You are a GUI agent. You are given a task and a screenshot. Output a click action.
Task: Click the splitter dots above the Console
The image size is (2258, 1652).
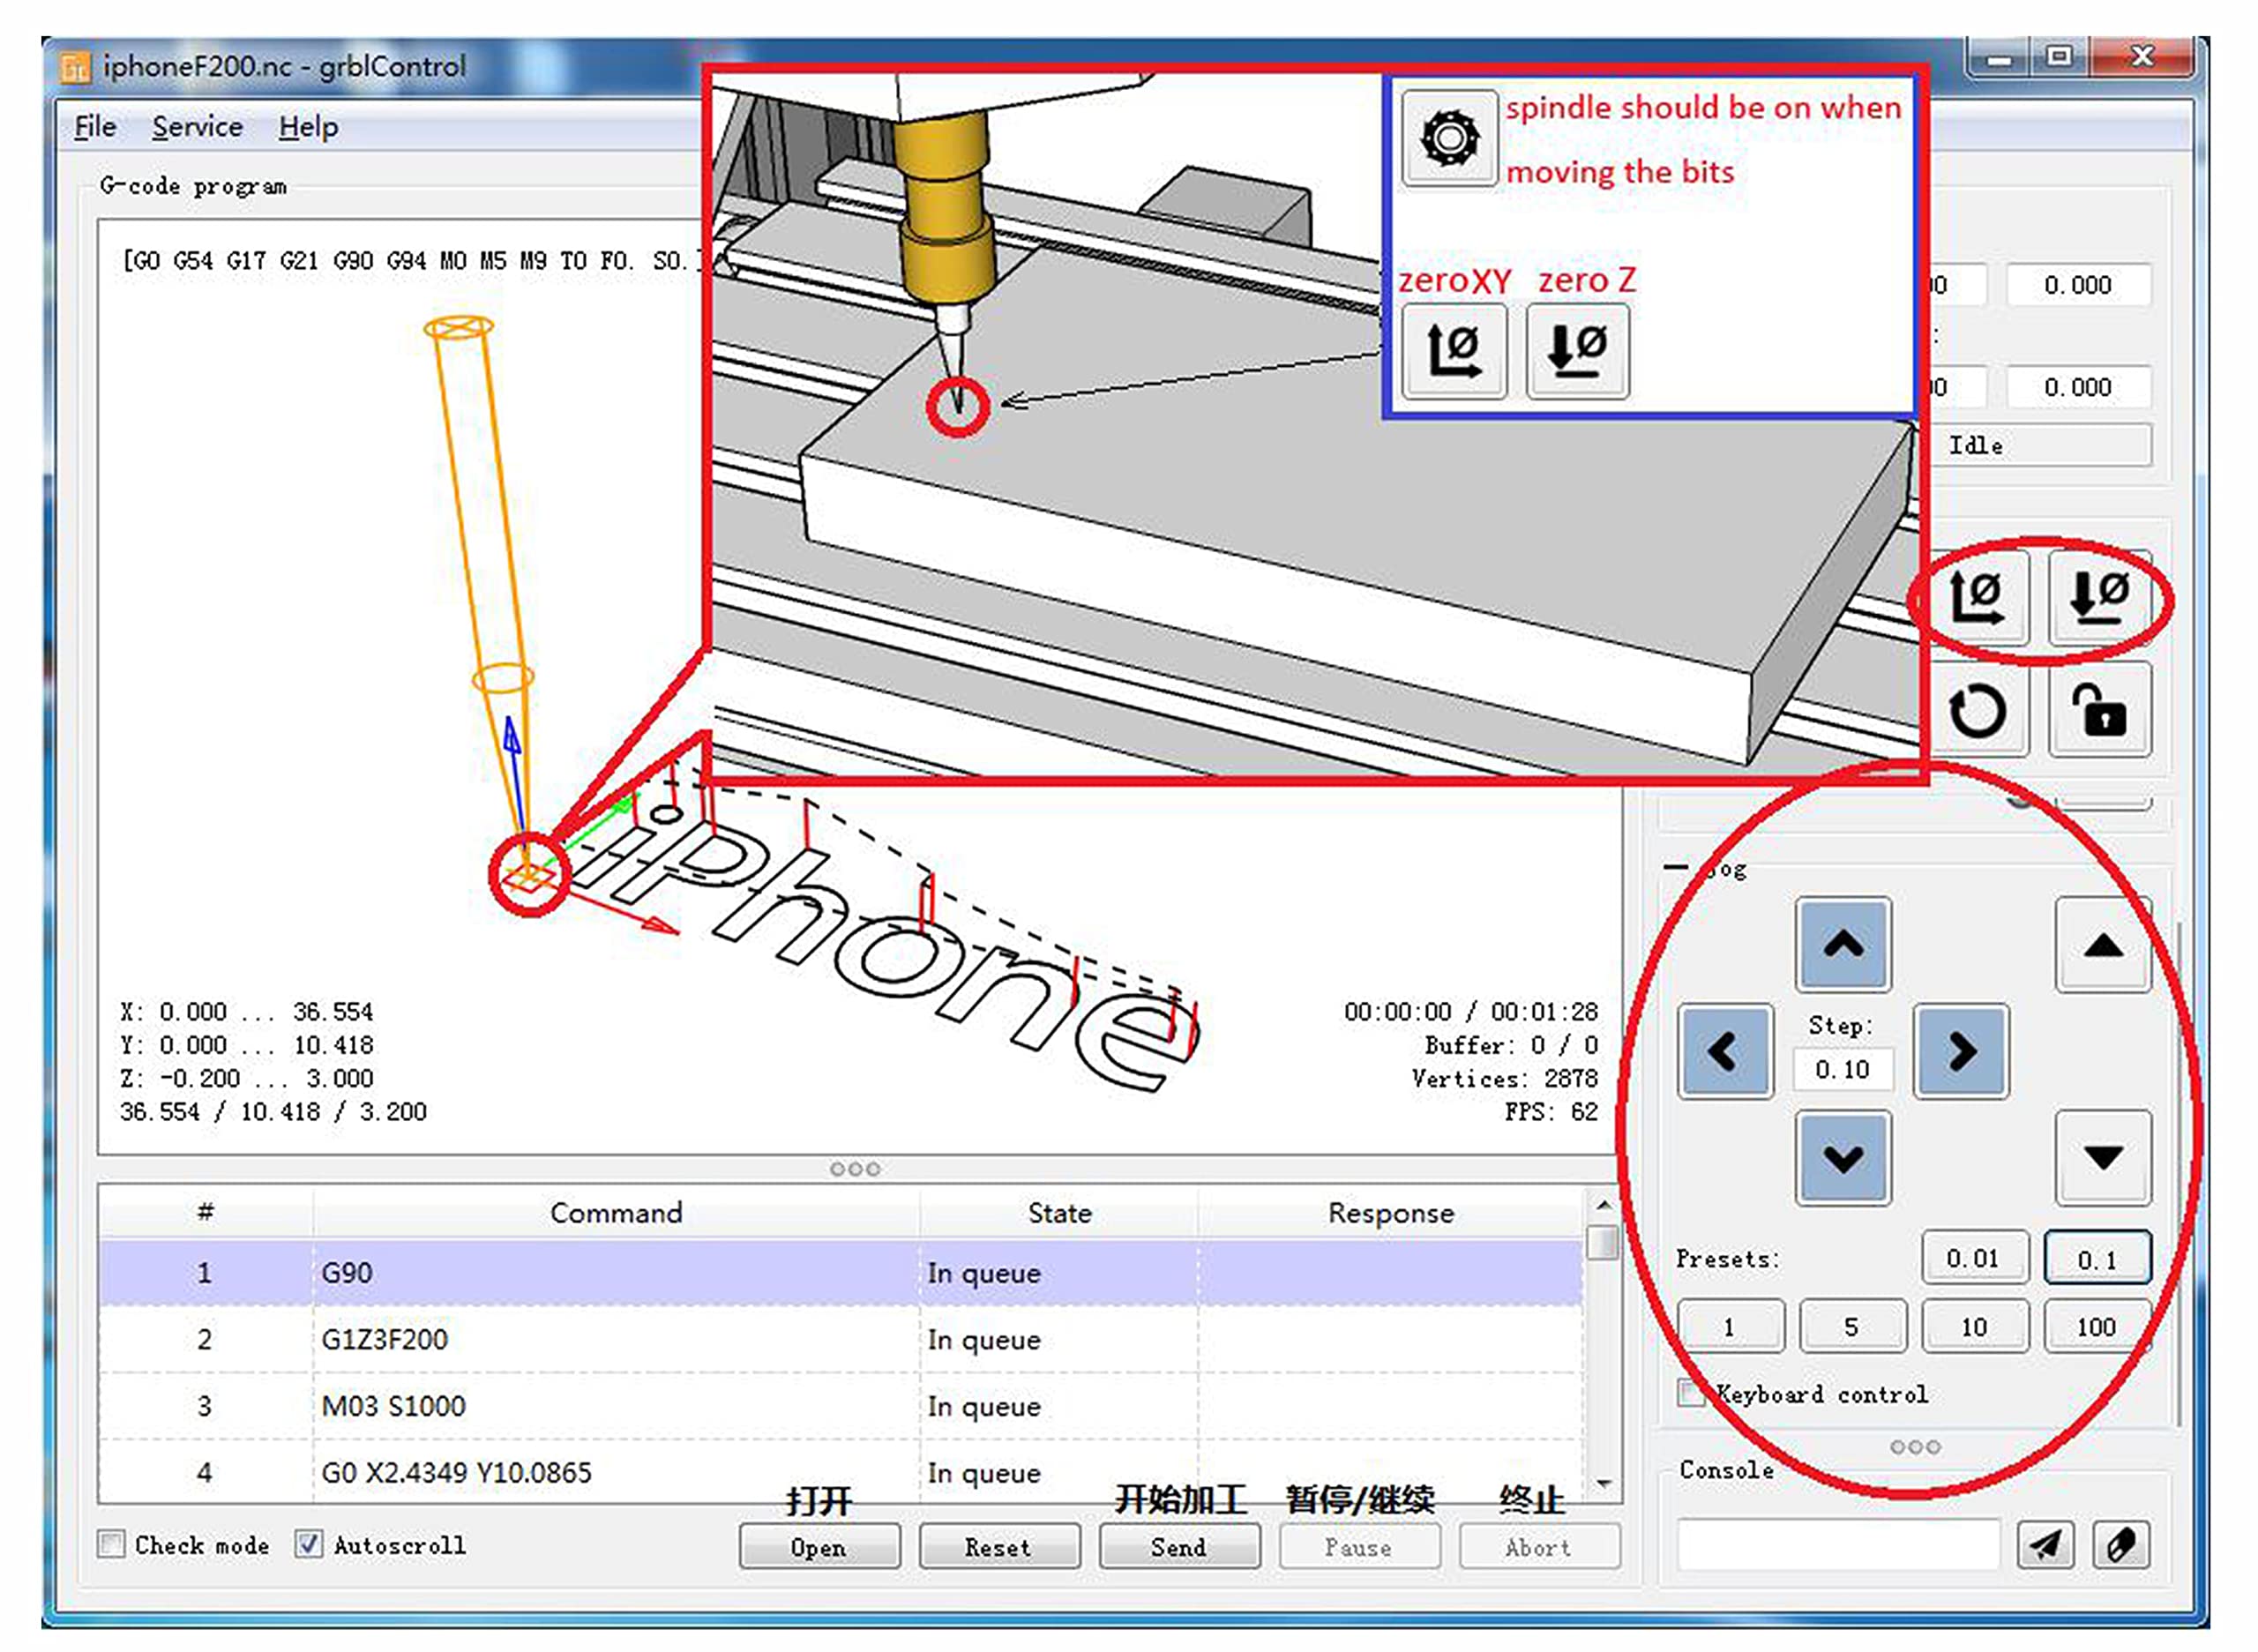click(1915, 1447)
